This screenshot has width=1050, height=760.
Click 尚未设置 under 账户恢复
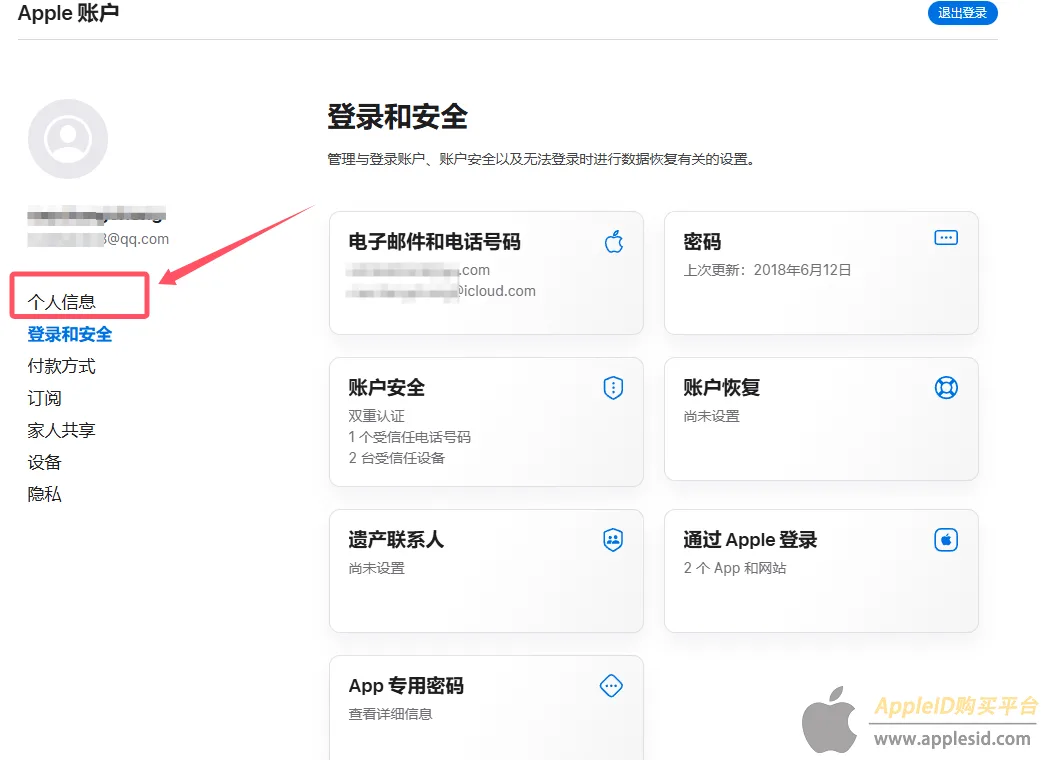(711, 416)
